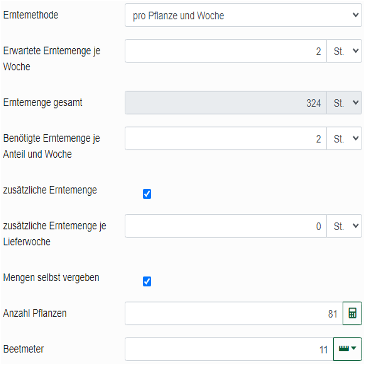
Task: Open the ruler icon dropdown beside Beetmeter
Action: coord(347,349)
